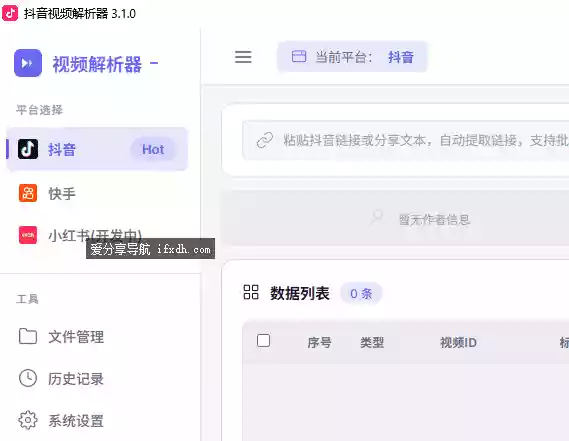This screenshot has width=569, height=441.
Task: Click the platform card icon beside 当前平台
Action: [x=299, y=57]
